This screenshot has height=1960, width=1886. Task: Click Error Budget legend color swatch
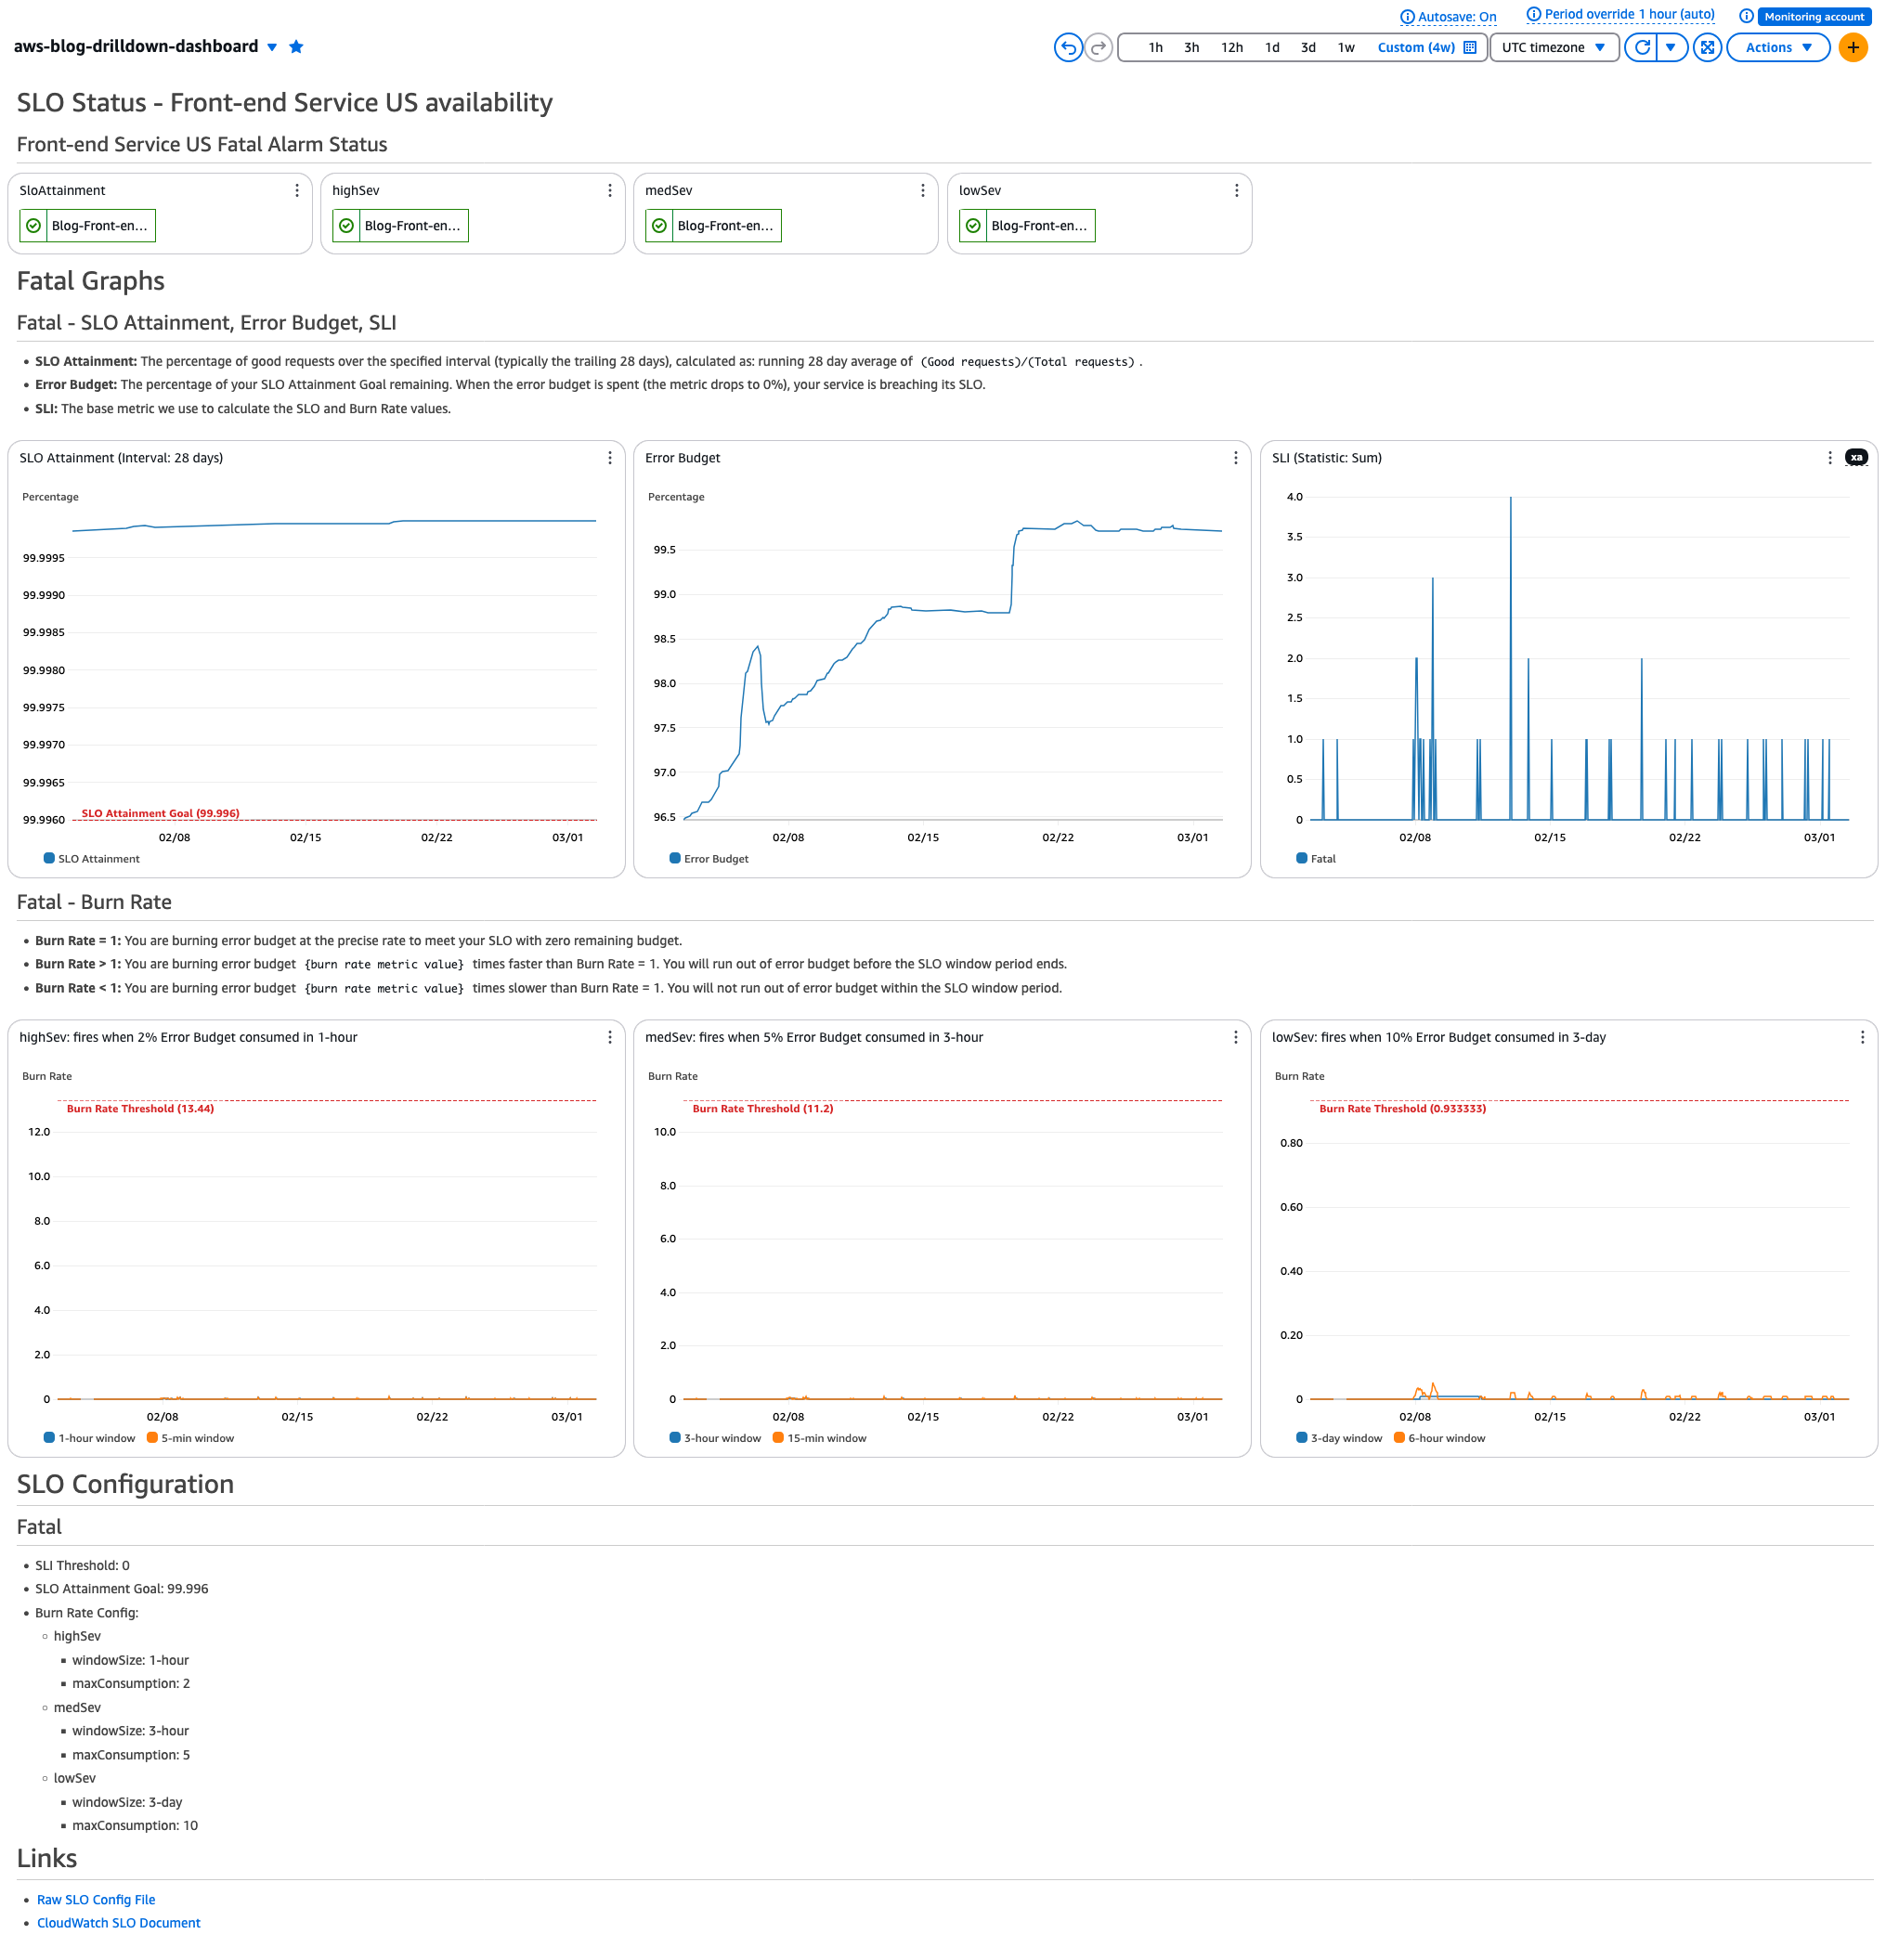(x=675, y=858)
